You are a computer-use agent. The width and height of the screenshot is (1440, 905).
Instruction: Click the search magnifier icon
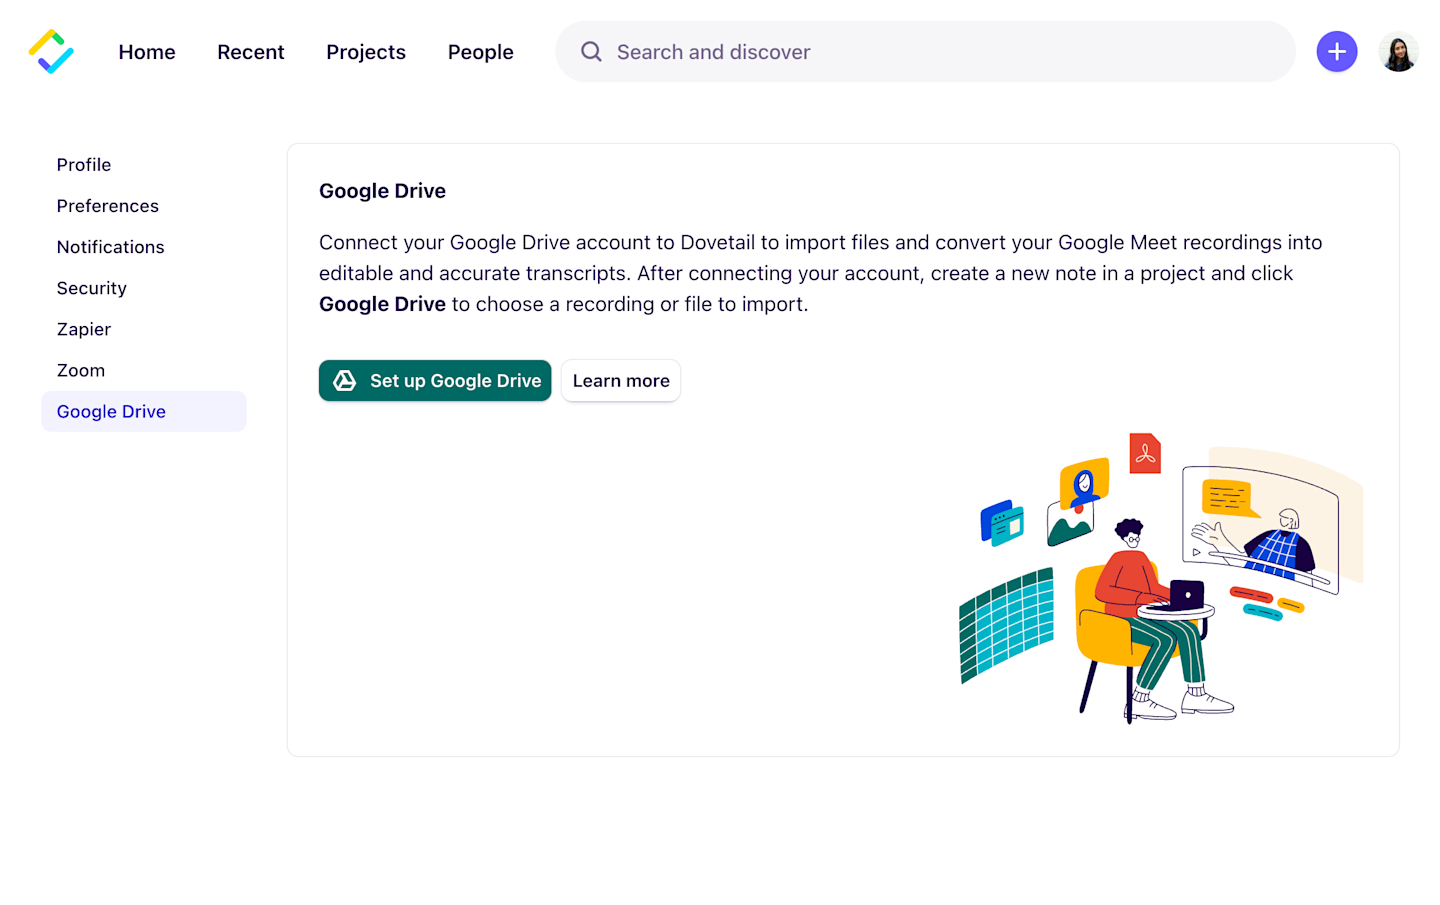[591, 52]
